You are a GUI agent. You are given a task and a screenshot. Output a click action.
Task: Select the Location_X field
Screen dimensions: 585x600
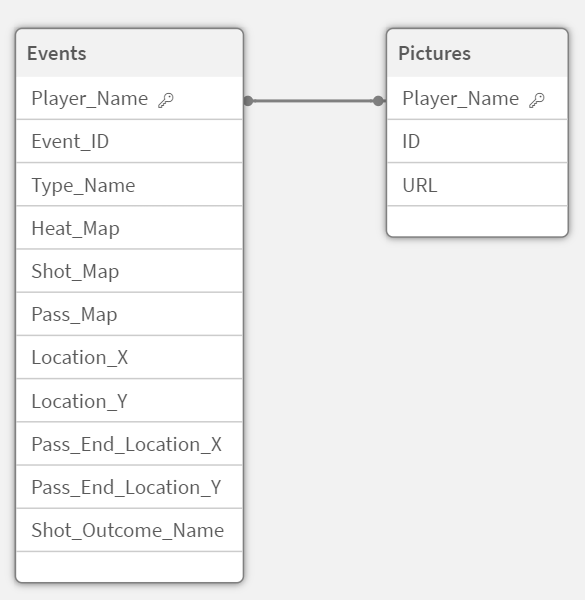[x=129, y=358]
